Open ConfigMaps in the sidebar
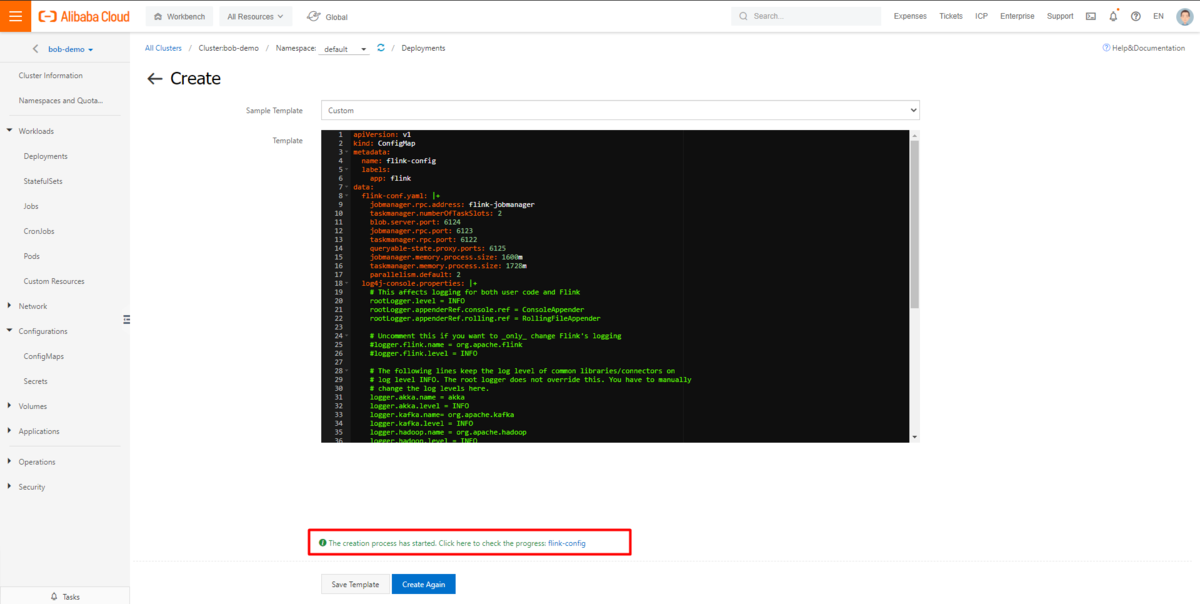The image size is (1200, 604). 44,356
